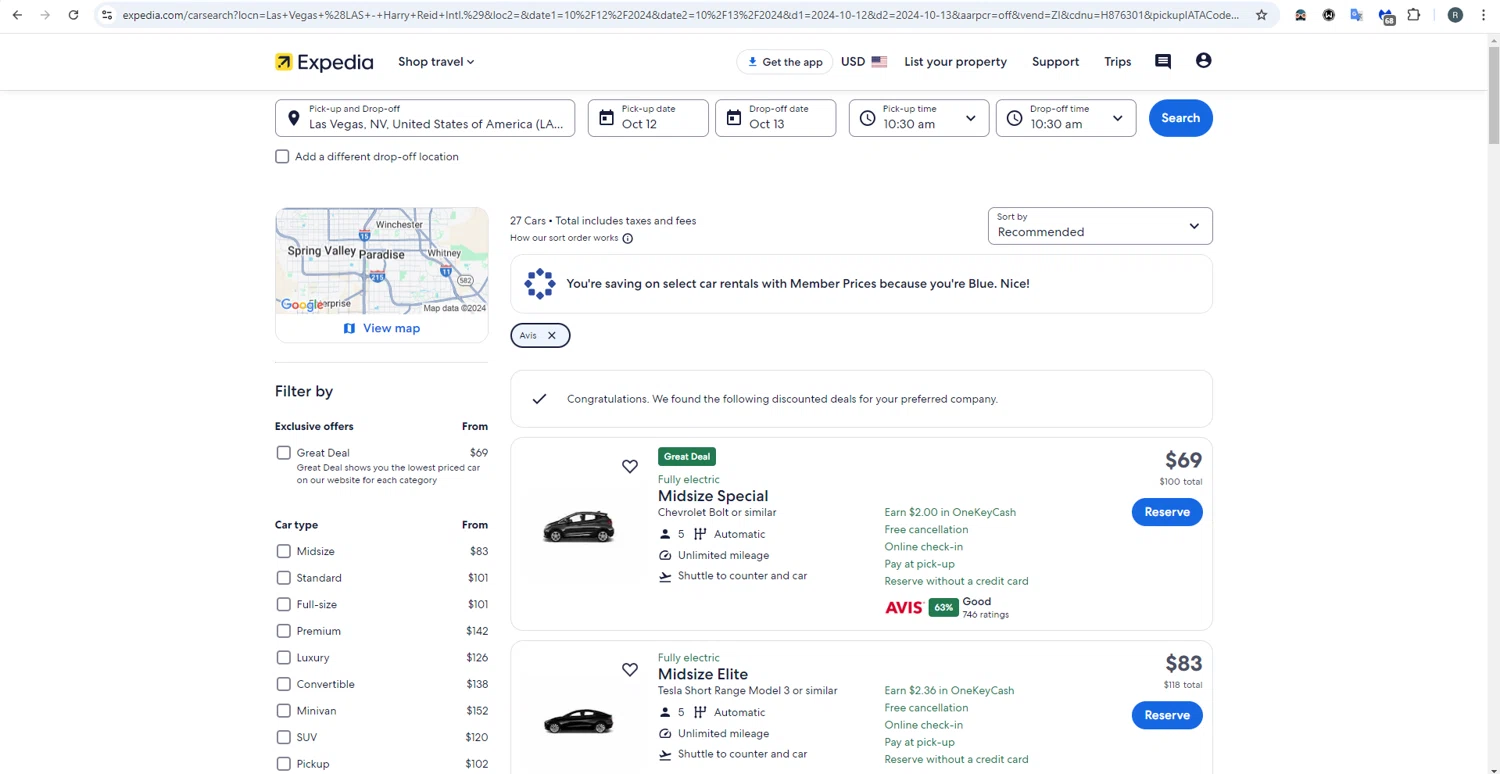Screen dimensions: 1500x774
Task: Bookmark this page with star icon
Action: tap(1261, 15)
